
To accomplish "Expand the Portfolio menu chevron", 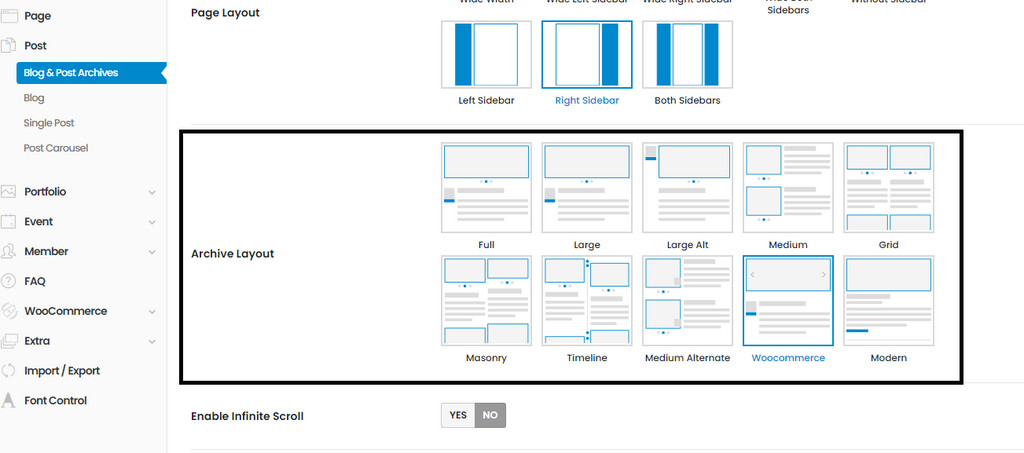I will tap(152, 193).
